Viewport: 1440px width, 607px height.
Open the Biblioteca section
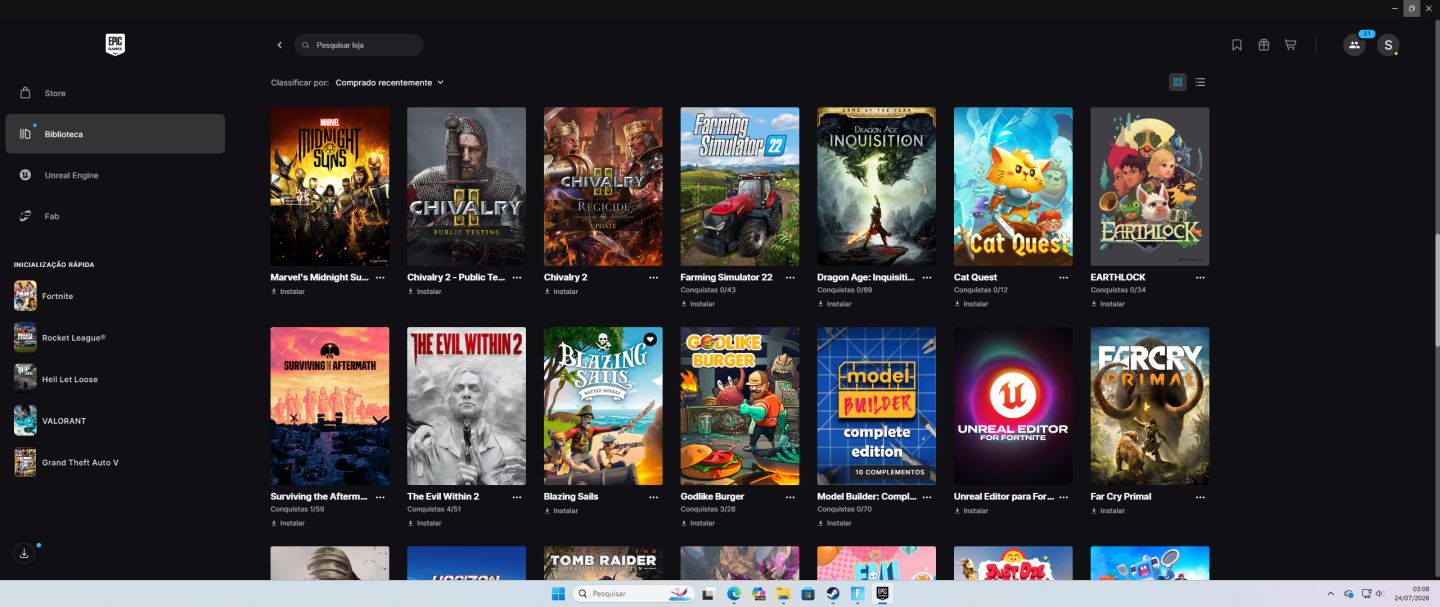[x=115, y=134]
